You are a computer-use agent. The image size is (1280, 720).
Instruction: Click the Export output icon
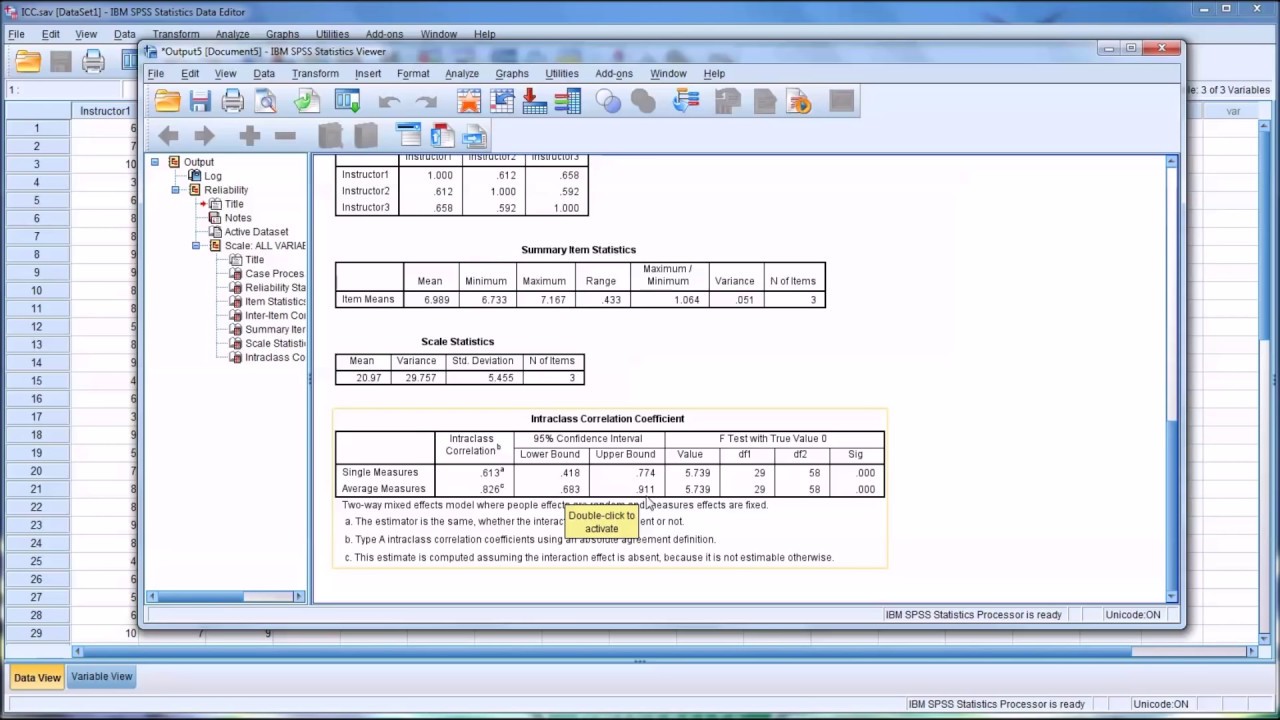(x=307, y=101)
